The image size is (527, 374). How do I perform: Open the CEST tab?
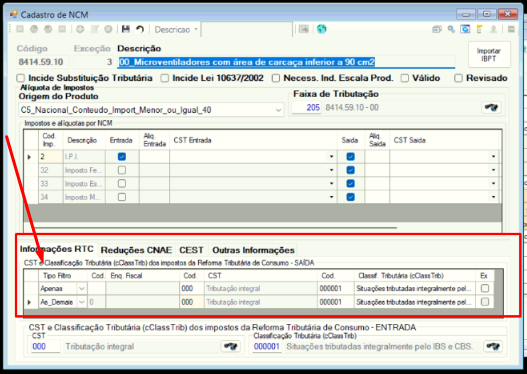[x=191, y=250]
